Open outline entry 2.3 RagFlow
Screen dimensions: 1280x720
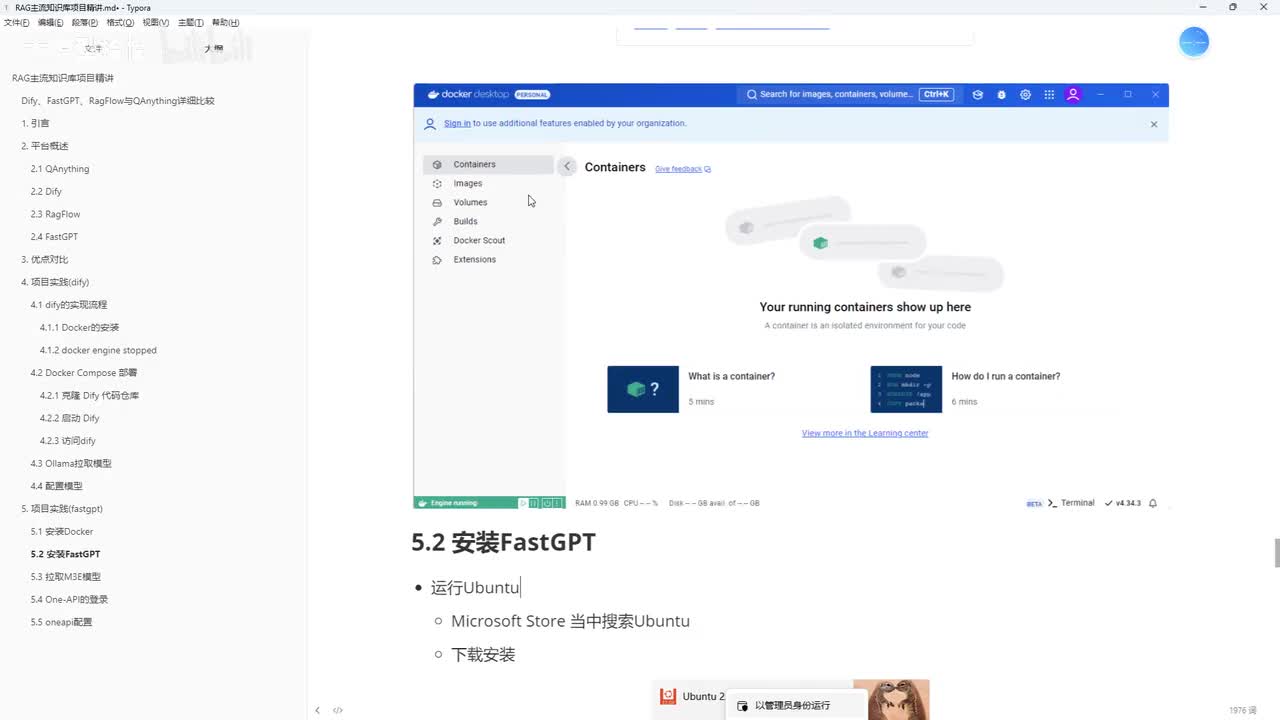click(55, 214)
